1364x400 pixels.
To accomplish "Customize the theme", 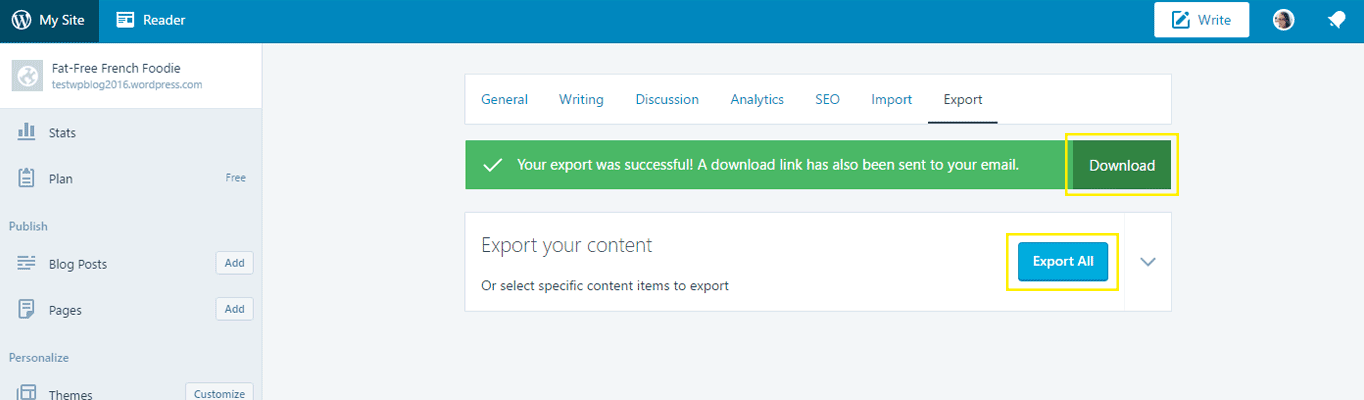I will point(219,393).
